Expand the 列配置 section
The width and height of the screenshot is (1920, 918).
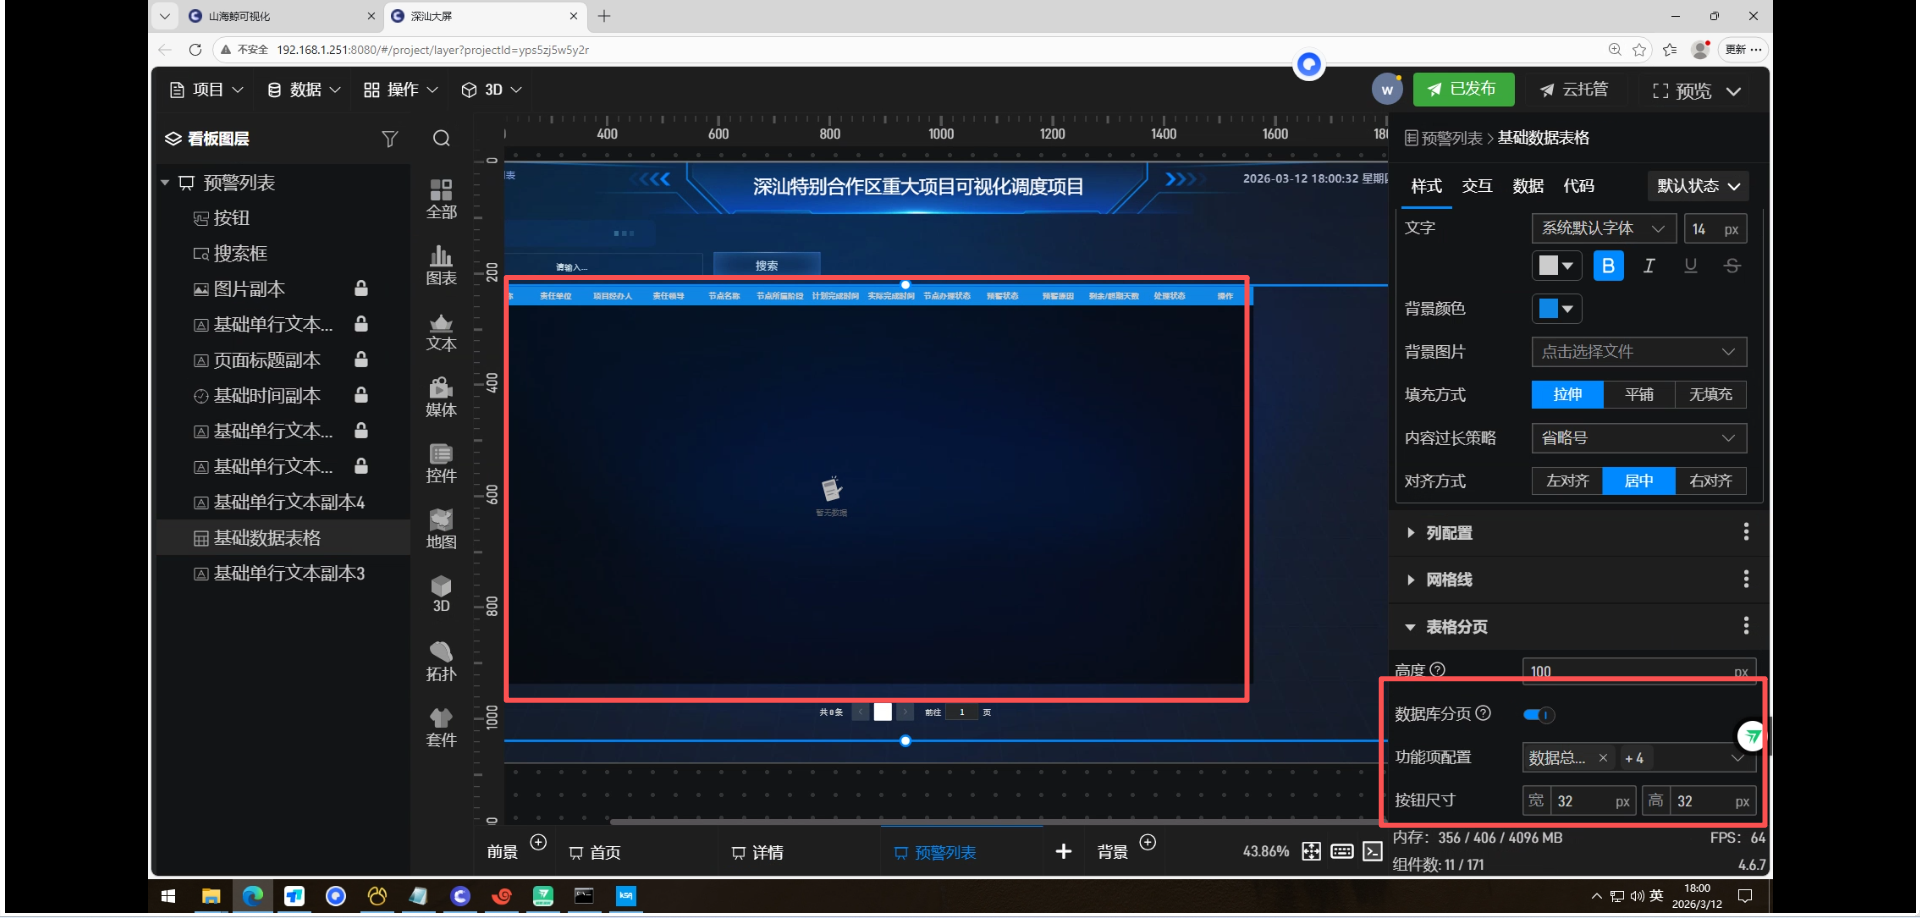click(1449, 533)
